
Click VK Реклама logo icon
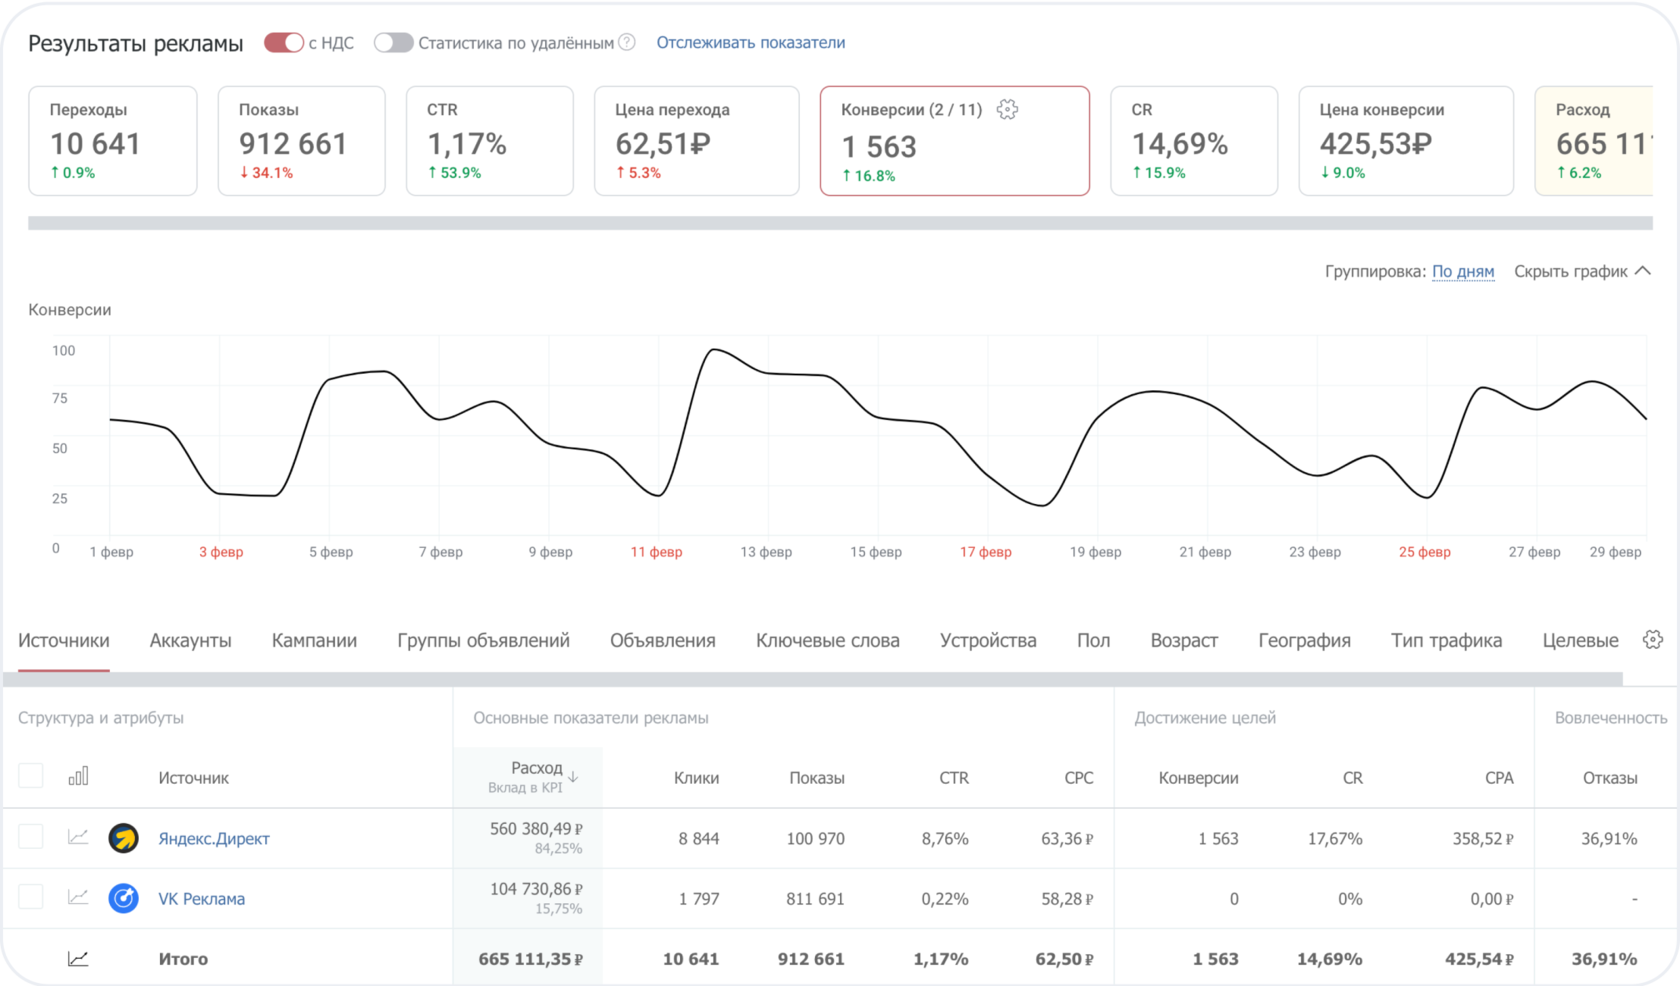click(124, 898)
